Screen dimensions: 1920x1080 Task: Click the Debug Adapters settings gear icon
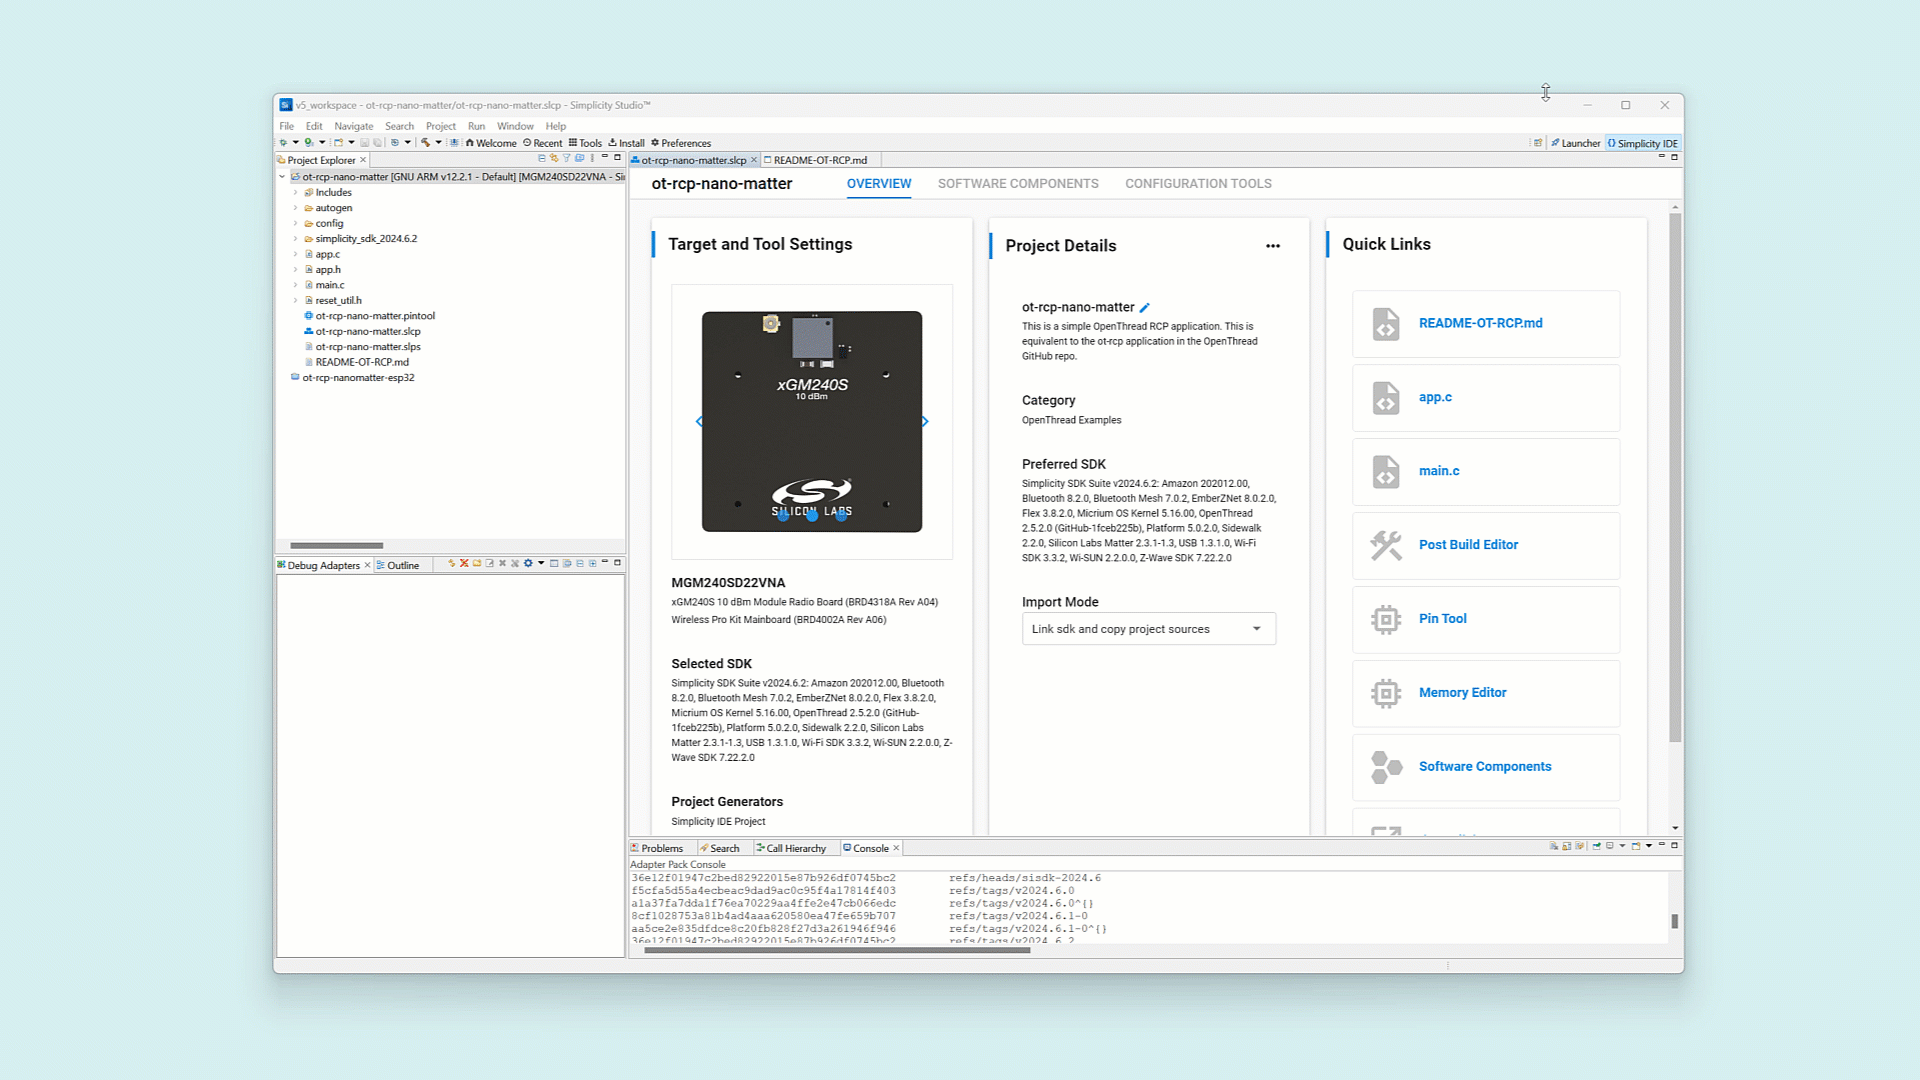point(528,564)
